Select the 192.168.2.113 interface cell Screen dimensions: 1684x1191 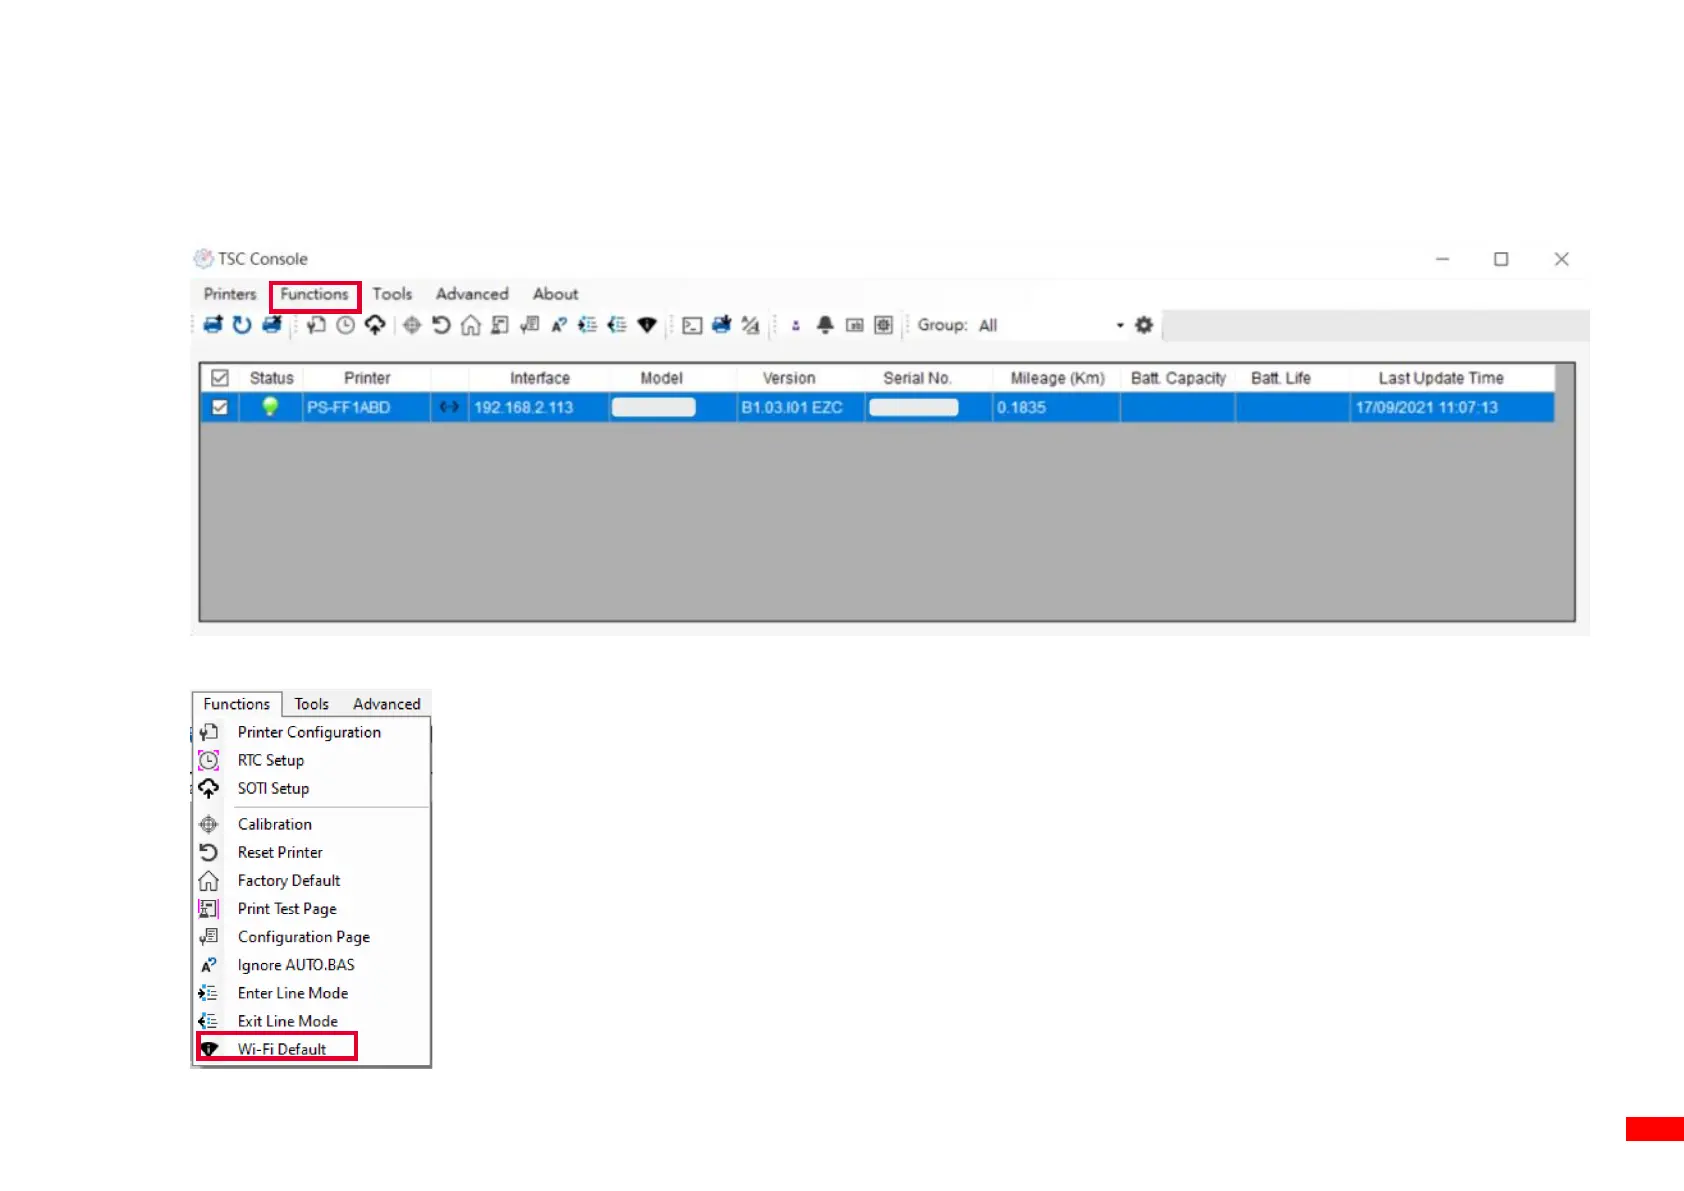coord(524,408)
